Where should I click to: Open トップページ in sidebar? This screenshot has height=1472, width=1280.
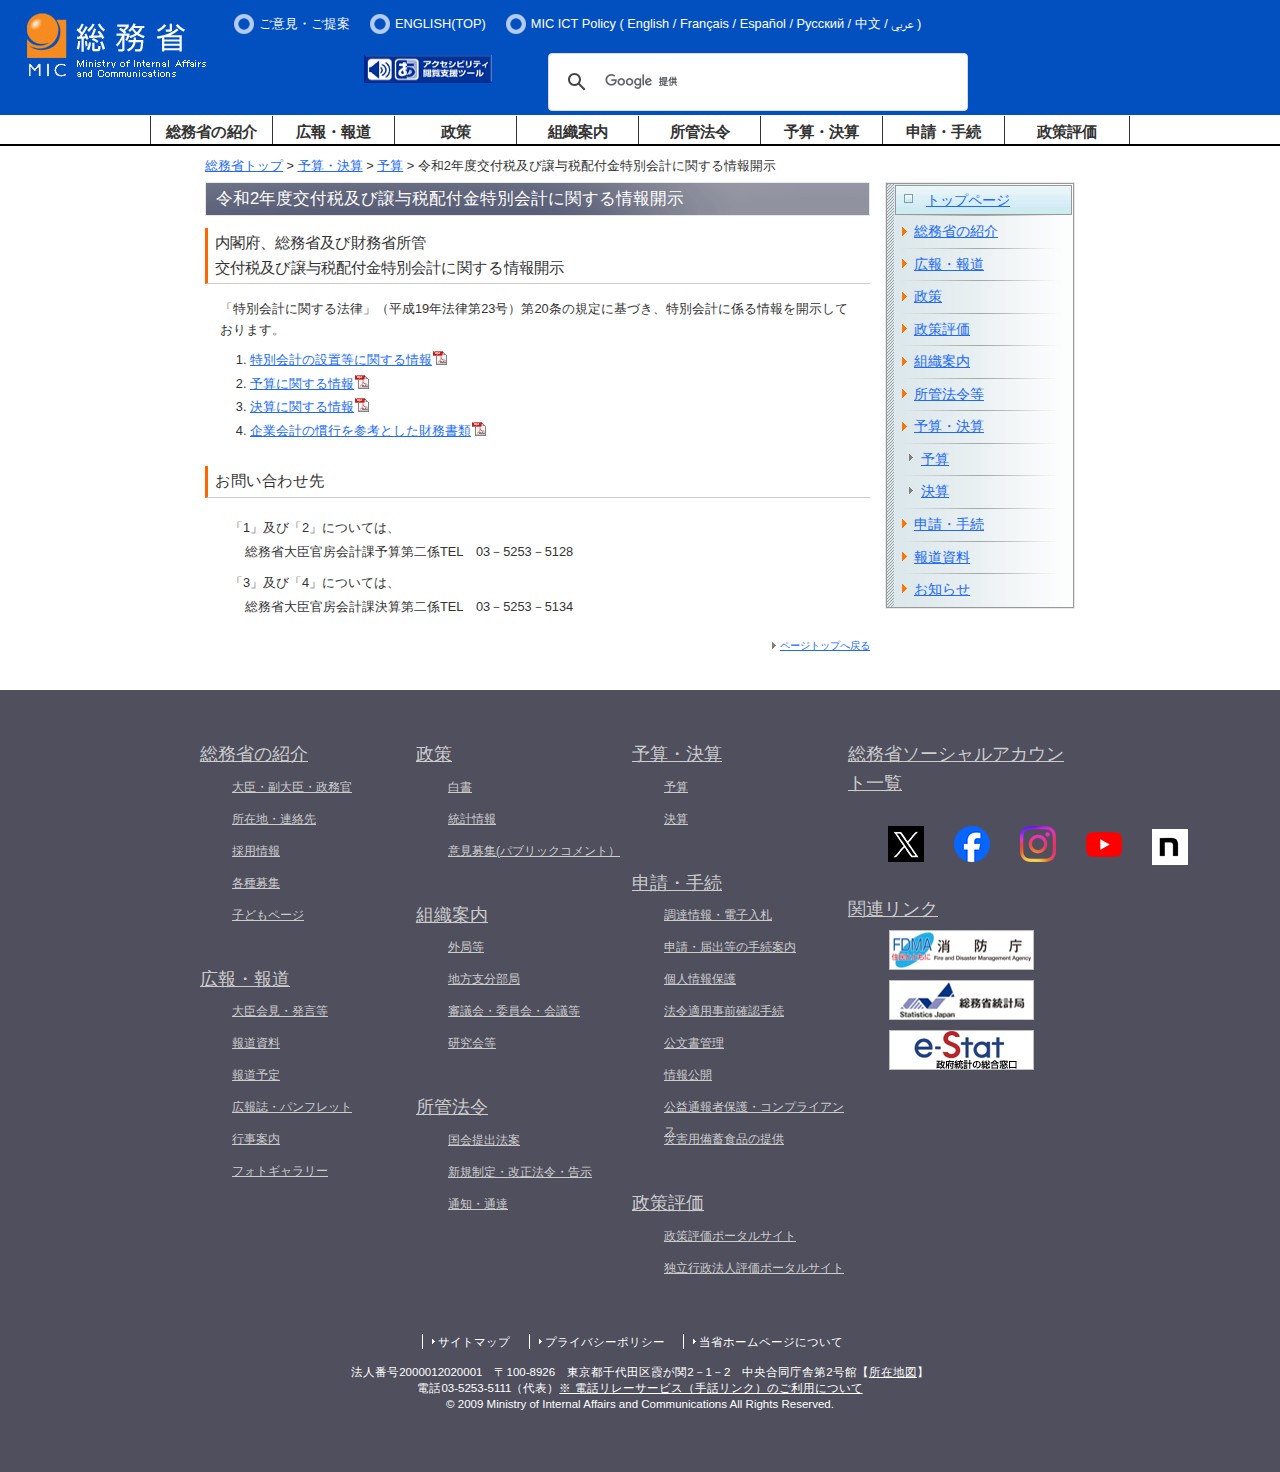tap(967, 201)
